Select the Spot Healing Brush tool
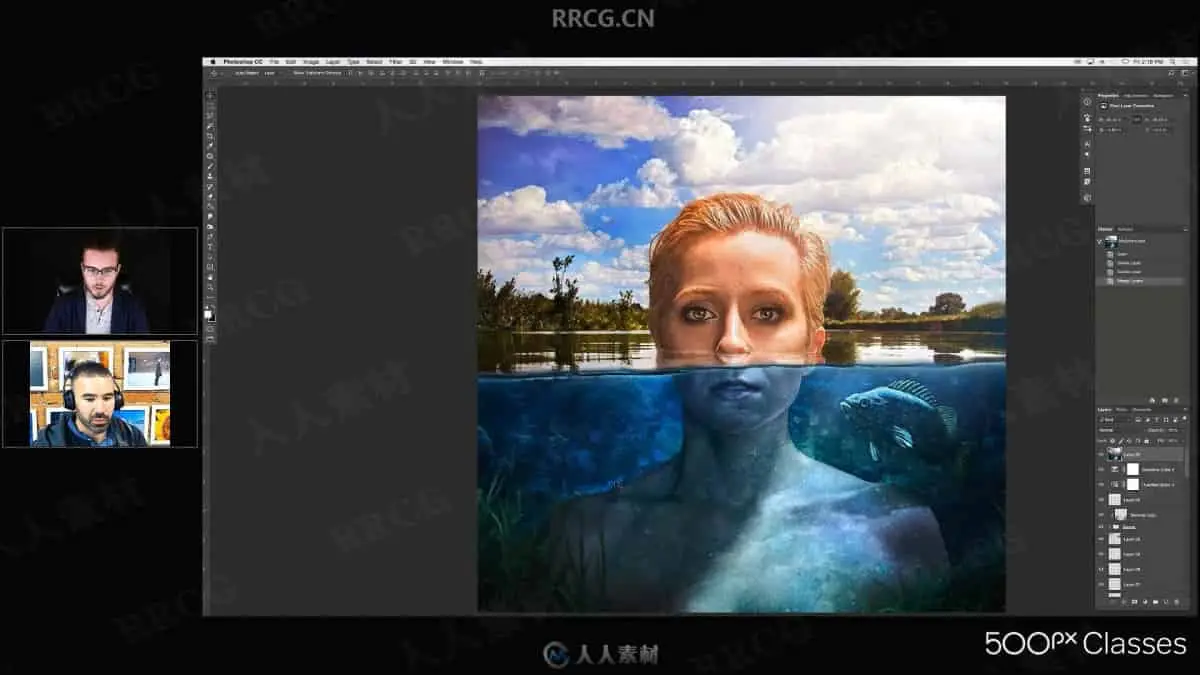The height and width of the screenshot is (675, 1200). (210, 157)
